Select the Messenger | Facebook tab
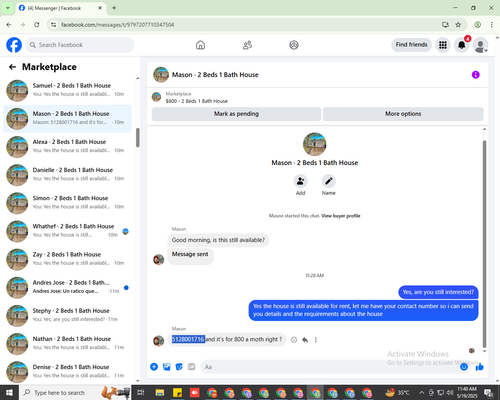Viewport: 500px width, 400px height. coord(61,8)
